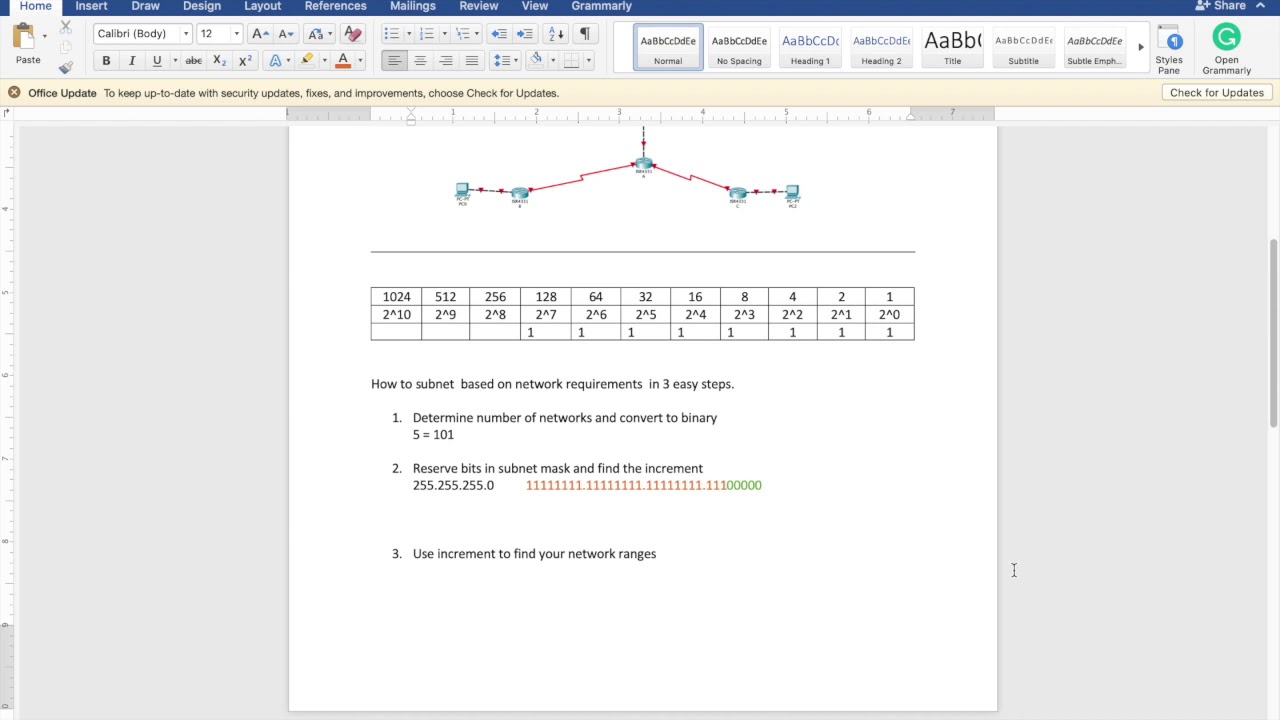Screen dimensions: 1280x720
Task: Open the font color dropdown arrow
Action: [360, 61]
